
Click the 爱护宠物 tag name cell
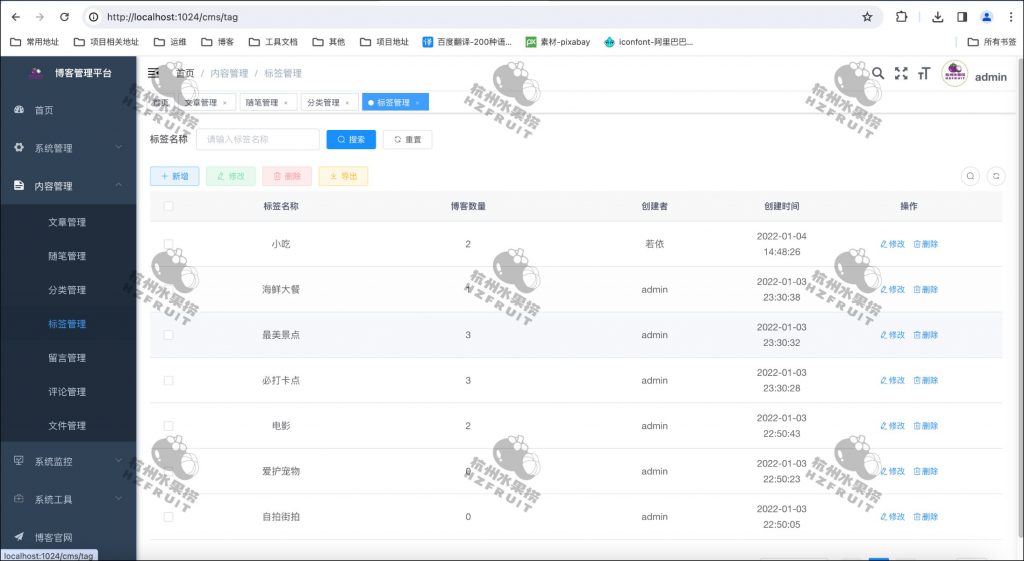pos(281,471)
